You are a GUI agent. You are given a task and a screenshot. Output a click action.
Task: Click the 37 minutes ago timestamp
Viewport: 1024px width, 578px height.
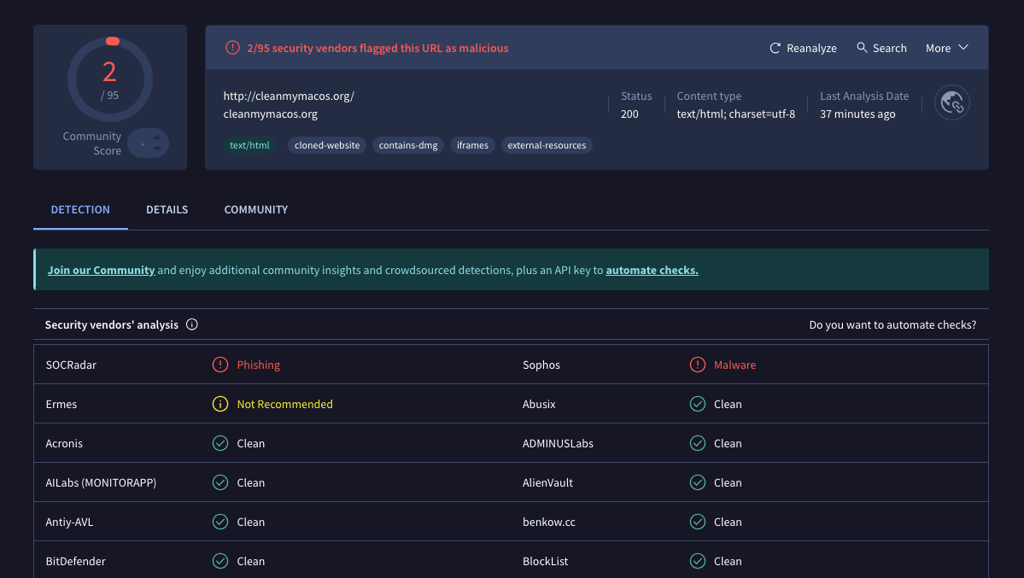click(857, 114)
